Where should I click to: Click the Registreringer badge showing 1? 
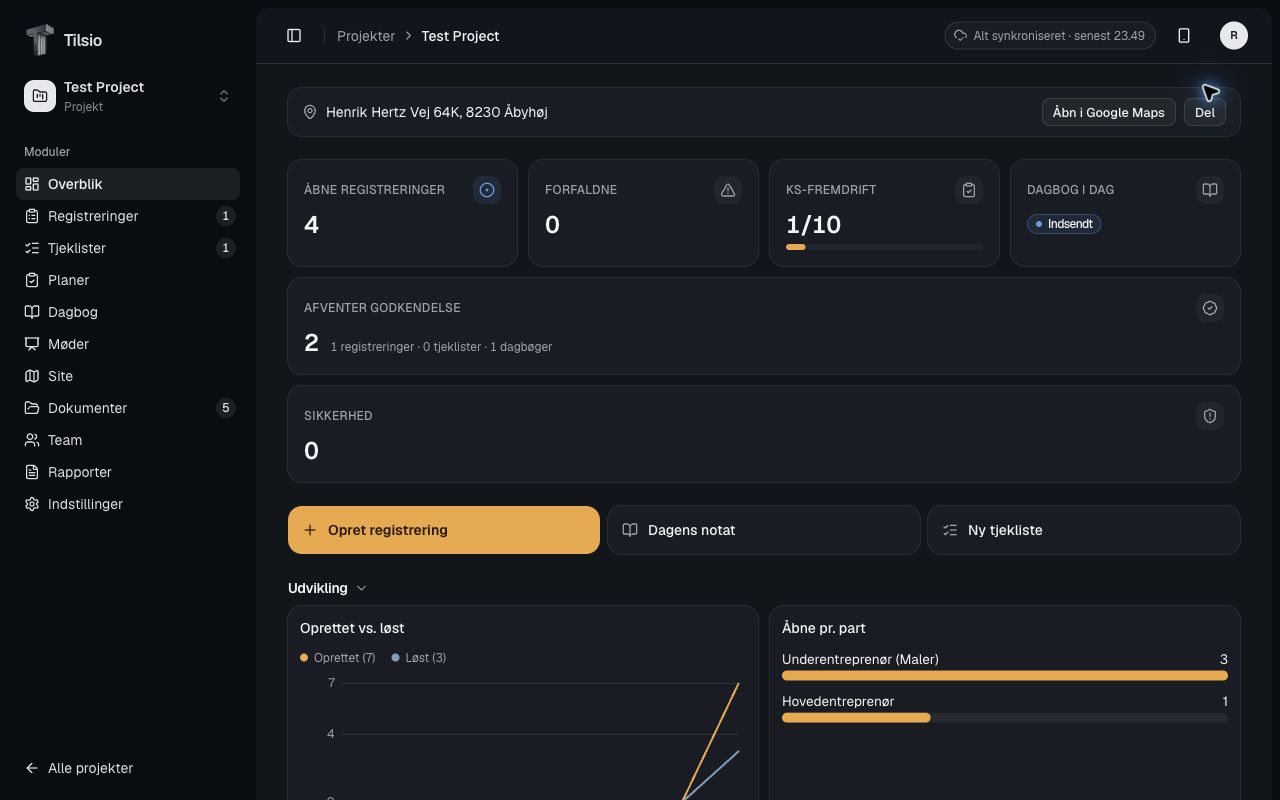pos(226,216)
